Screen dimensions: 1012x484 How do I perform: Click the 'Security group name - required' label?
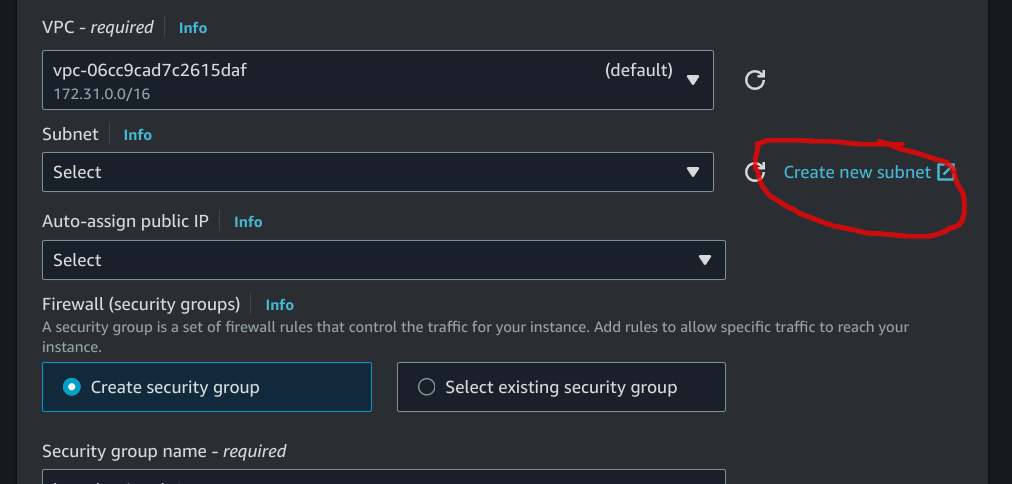pos(164,451)
